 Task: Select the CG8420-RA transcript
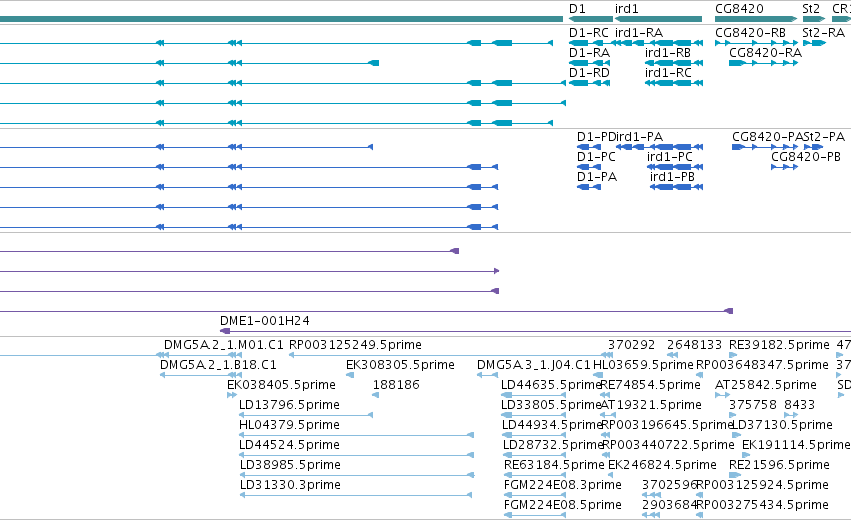pos(765,53)
